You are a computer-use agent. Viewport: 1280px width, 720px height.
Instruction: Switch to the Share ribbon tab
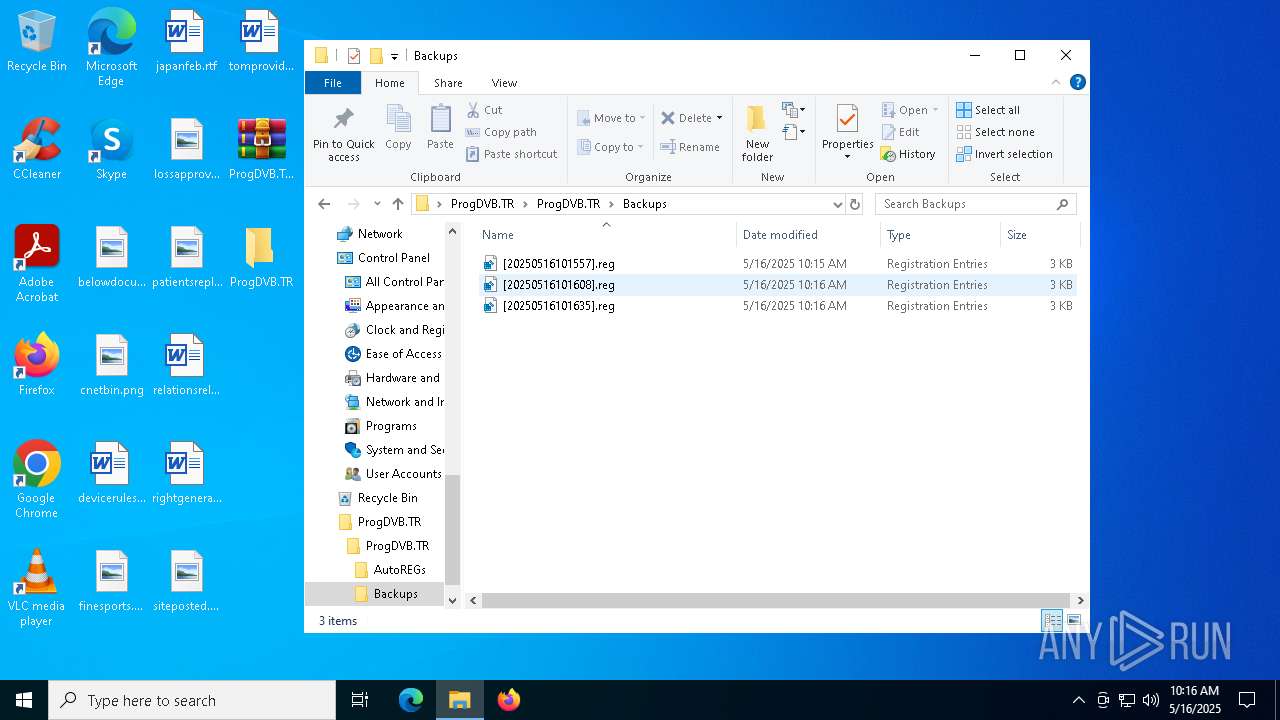(x=448, y=83)
